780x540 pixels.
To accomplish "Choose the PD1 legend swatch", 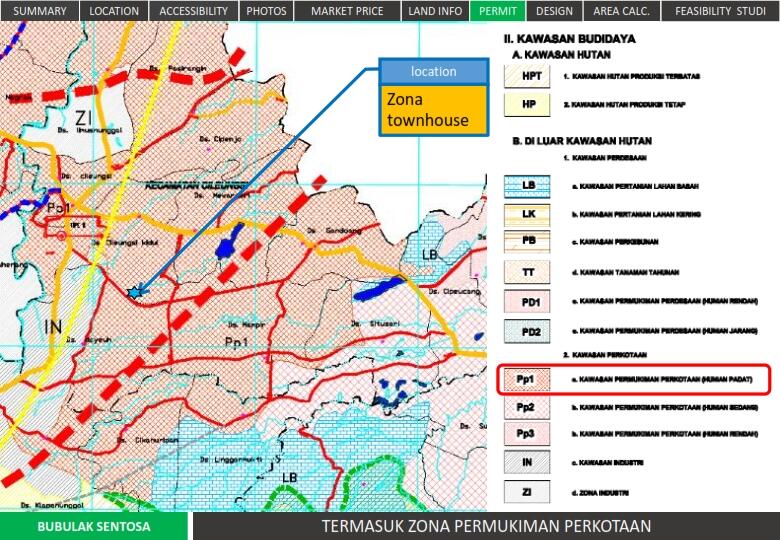I will coord(527,302).
